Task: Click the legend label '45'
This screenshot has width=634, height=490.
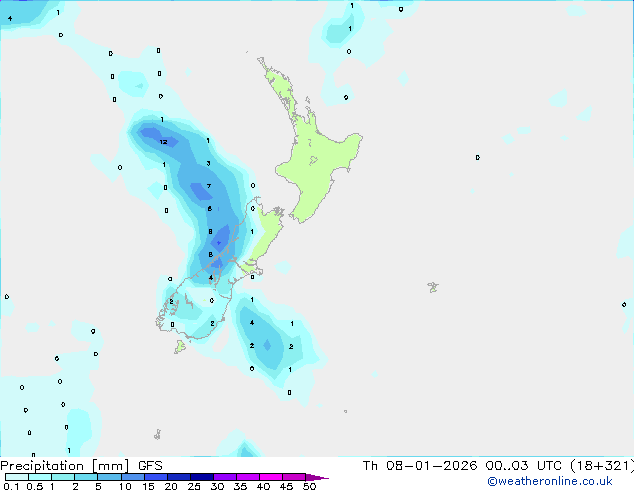Action: tap(286, 486)
